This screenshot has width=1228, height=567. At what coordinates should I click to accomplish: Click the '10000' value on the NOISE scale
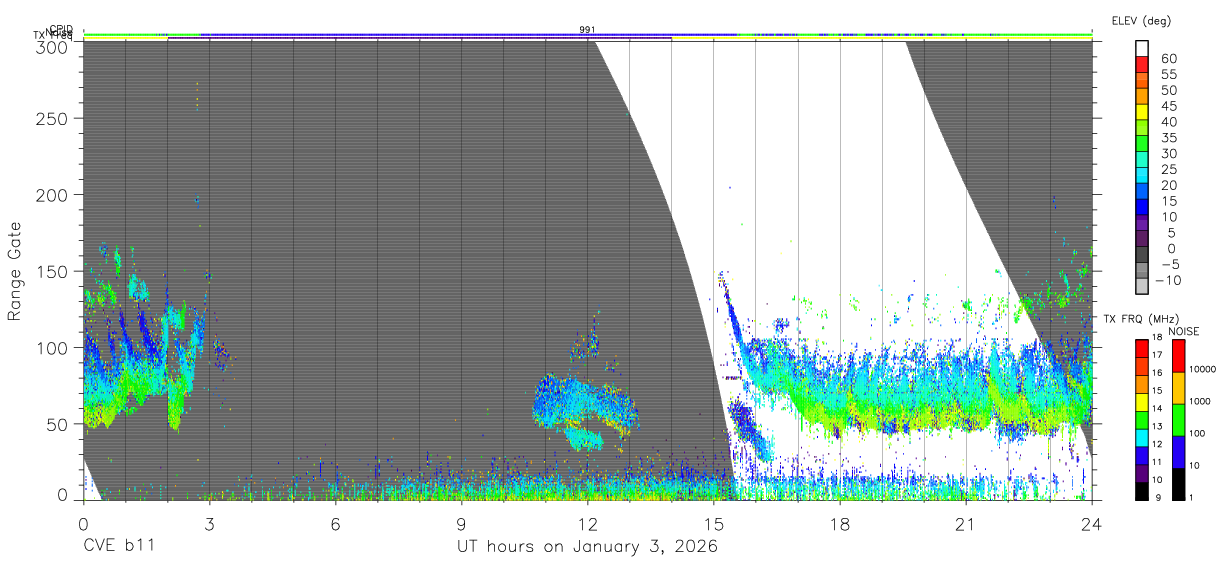point(1202,369)
